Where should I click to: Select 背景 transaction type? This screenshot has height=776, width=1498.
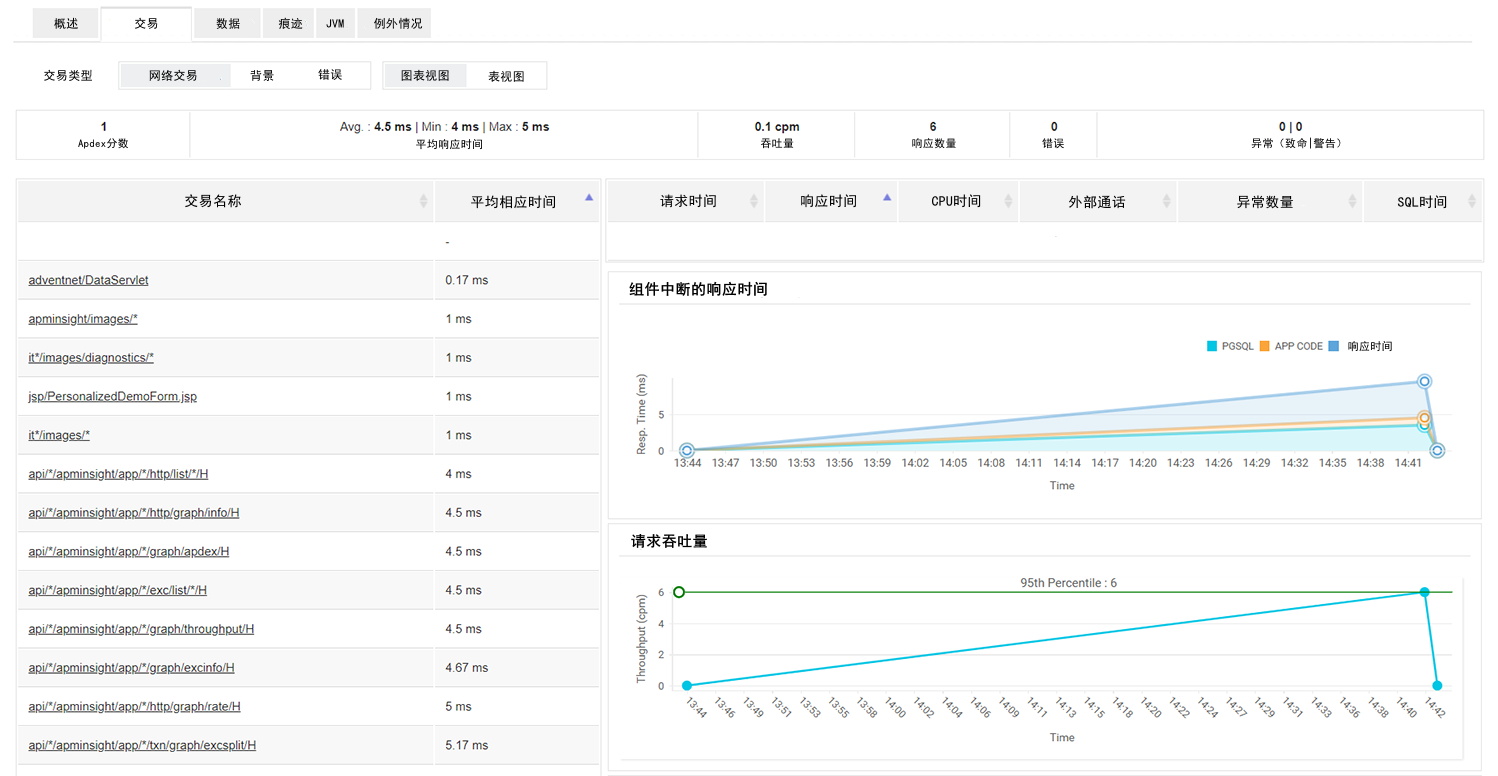pyautogui.click(x=262, y=75)
